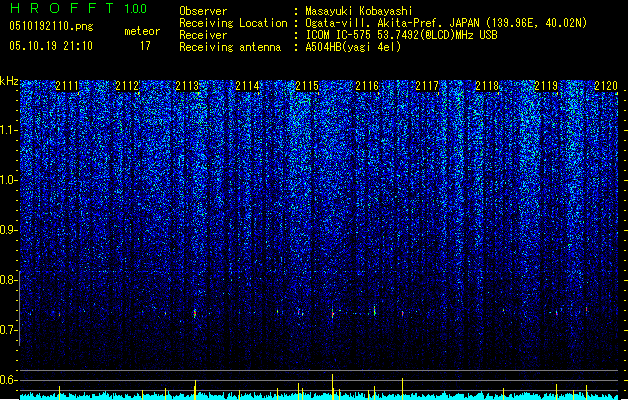Click the 0.8 kHz axis tick label
629x400 pixels.
coord(9,280)
